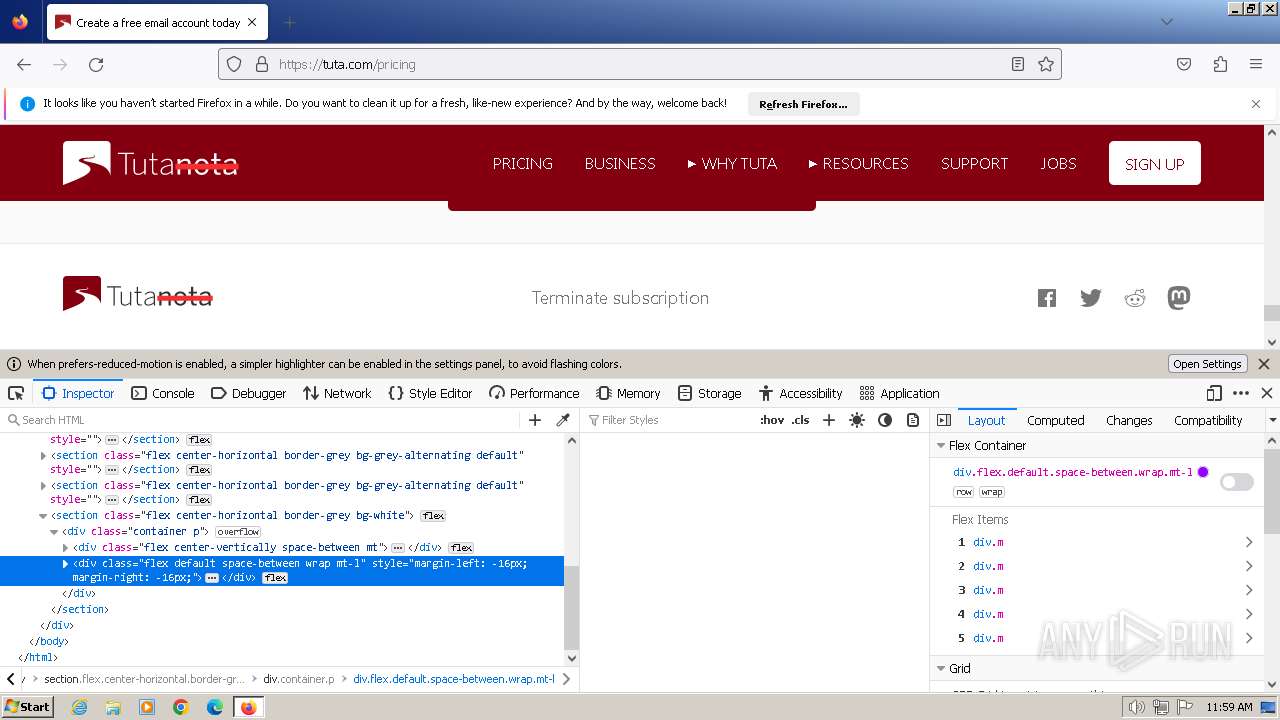Screen dimensions: 1280x720
Task: Open PRICING link in site navigation
Action: pyautogui.click(x=522, y=164)
